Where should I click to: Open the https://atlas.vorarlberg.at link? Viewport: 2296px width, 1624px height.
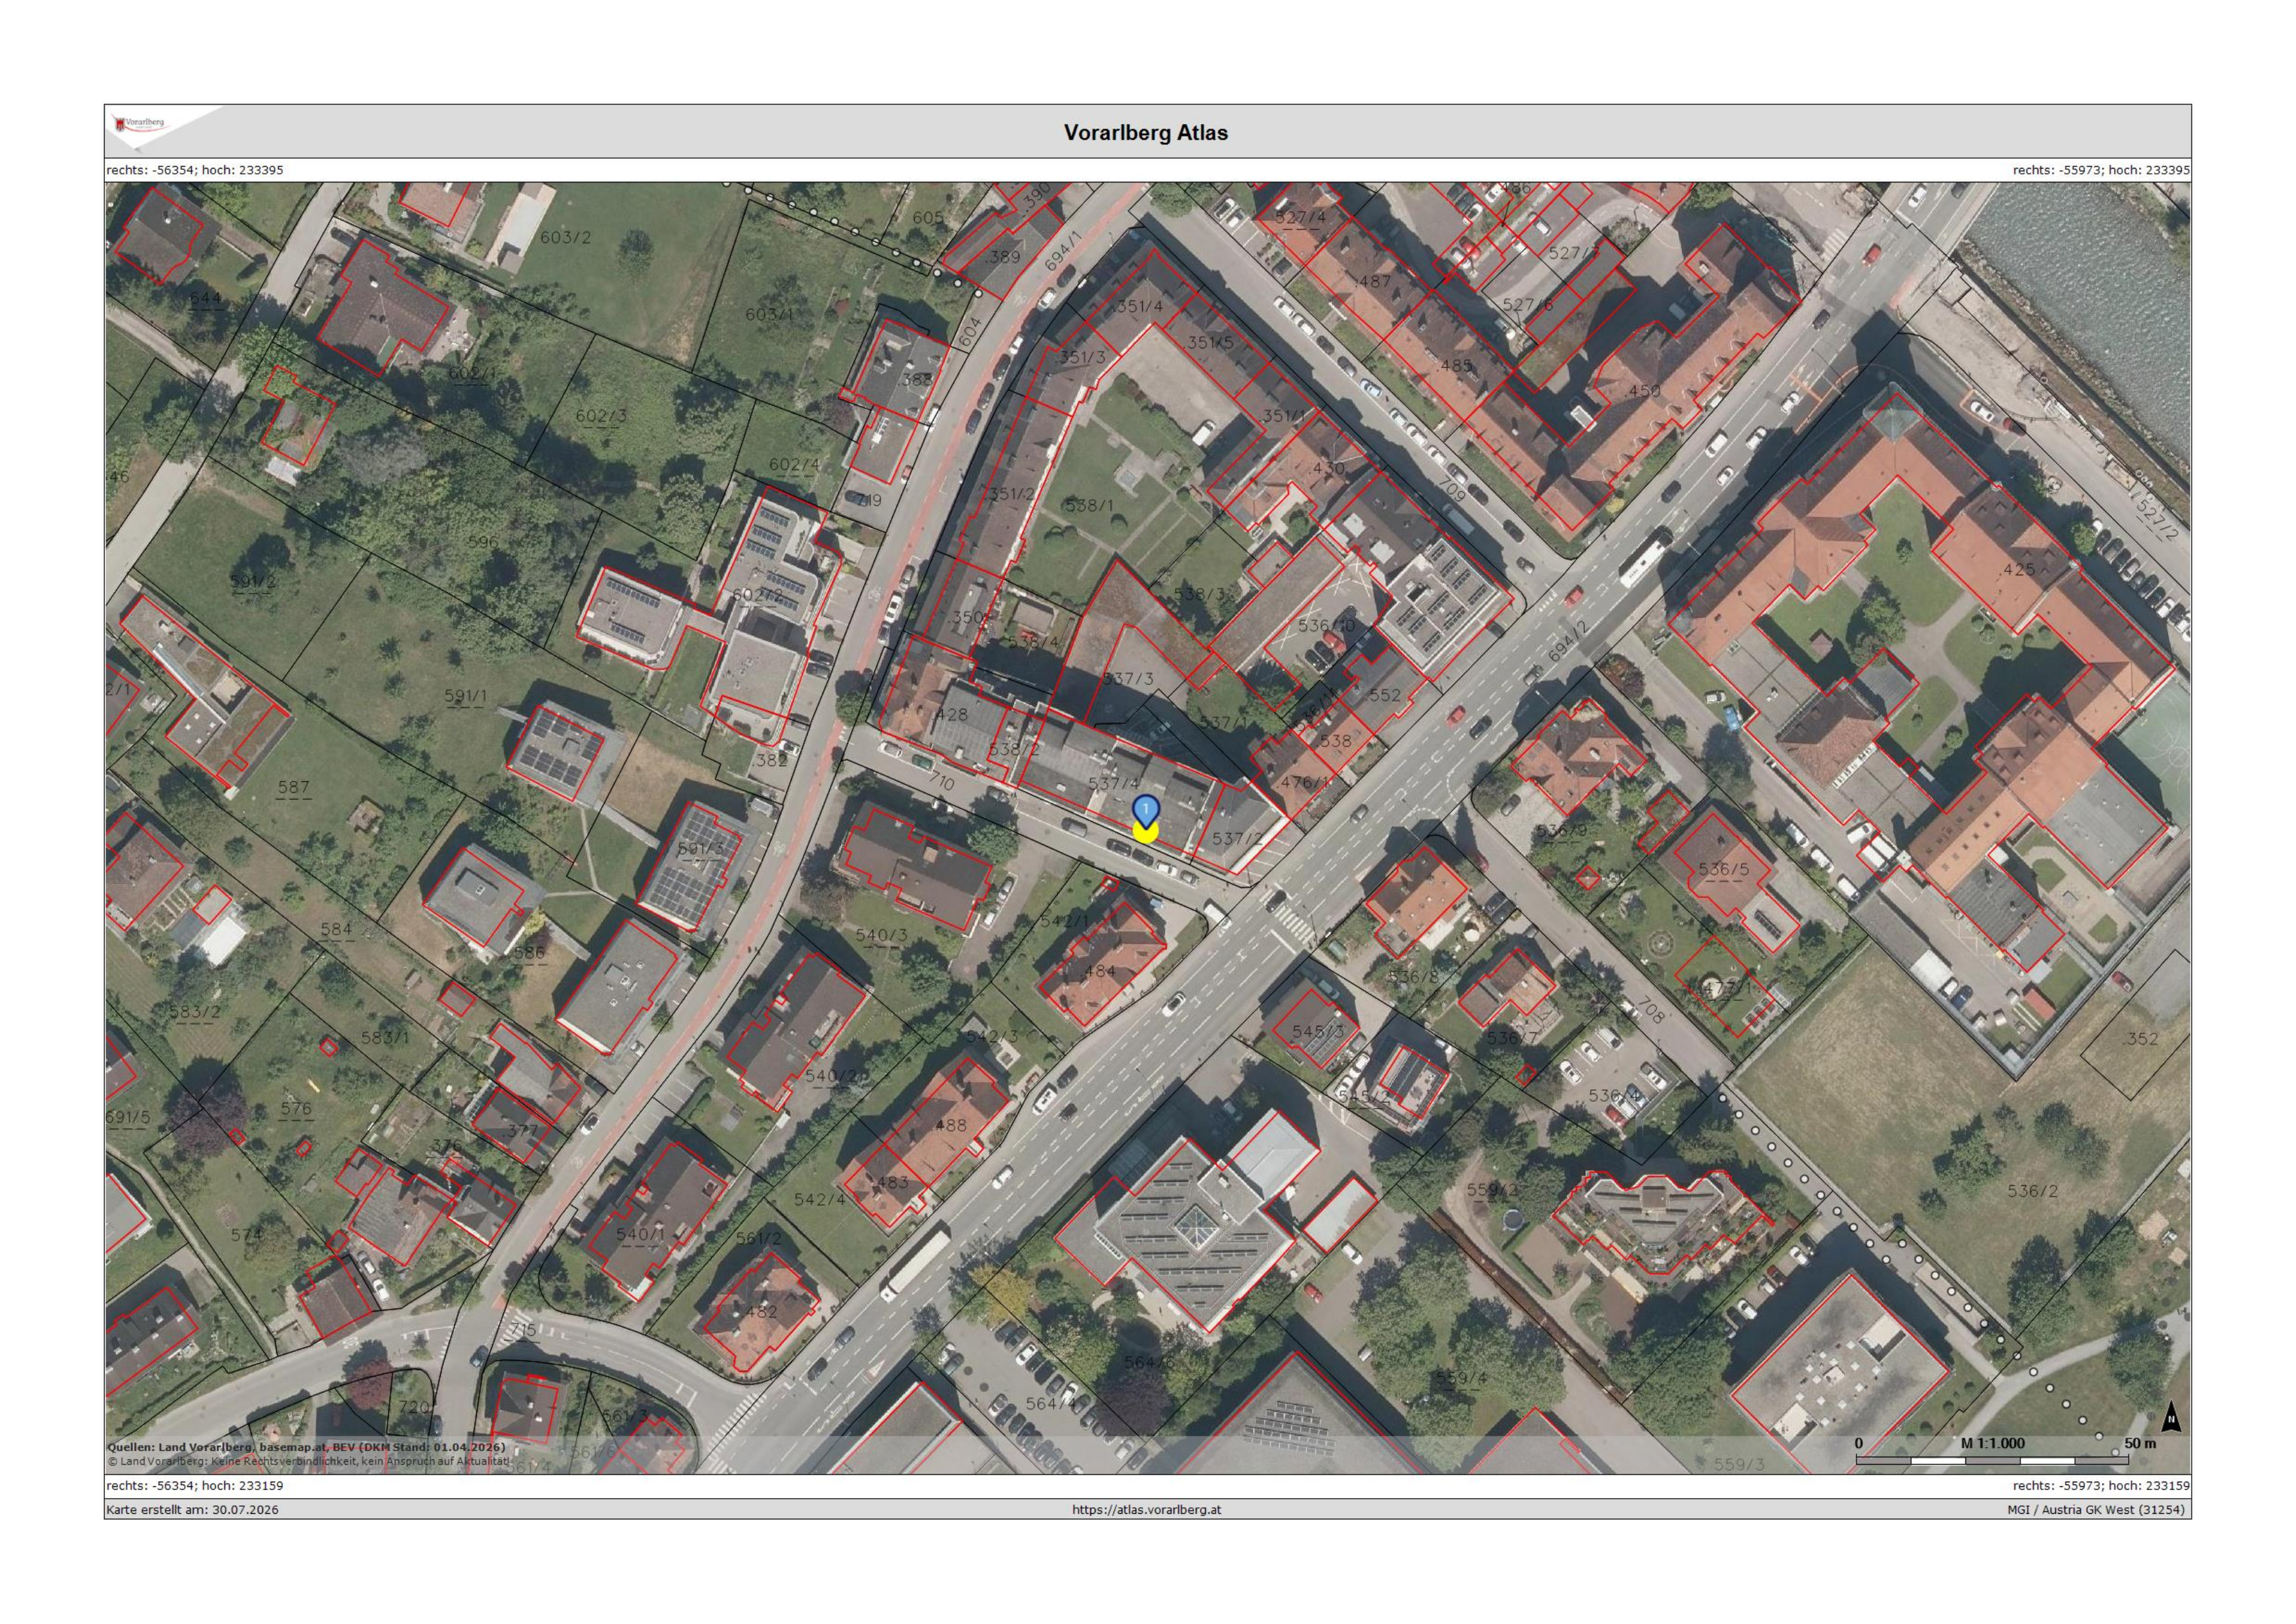pyautogui.click(x=1146, y=1509)
